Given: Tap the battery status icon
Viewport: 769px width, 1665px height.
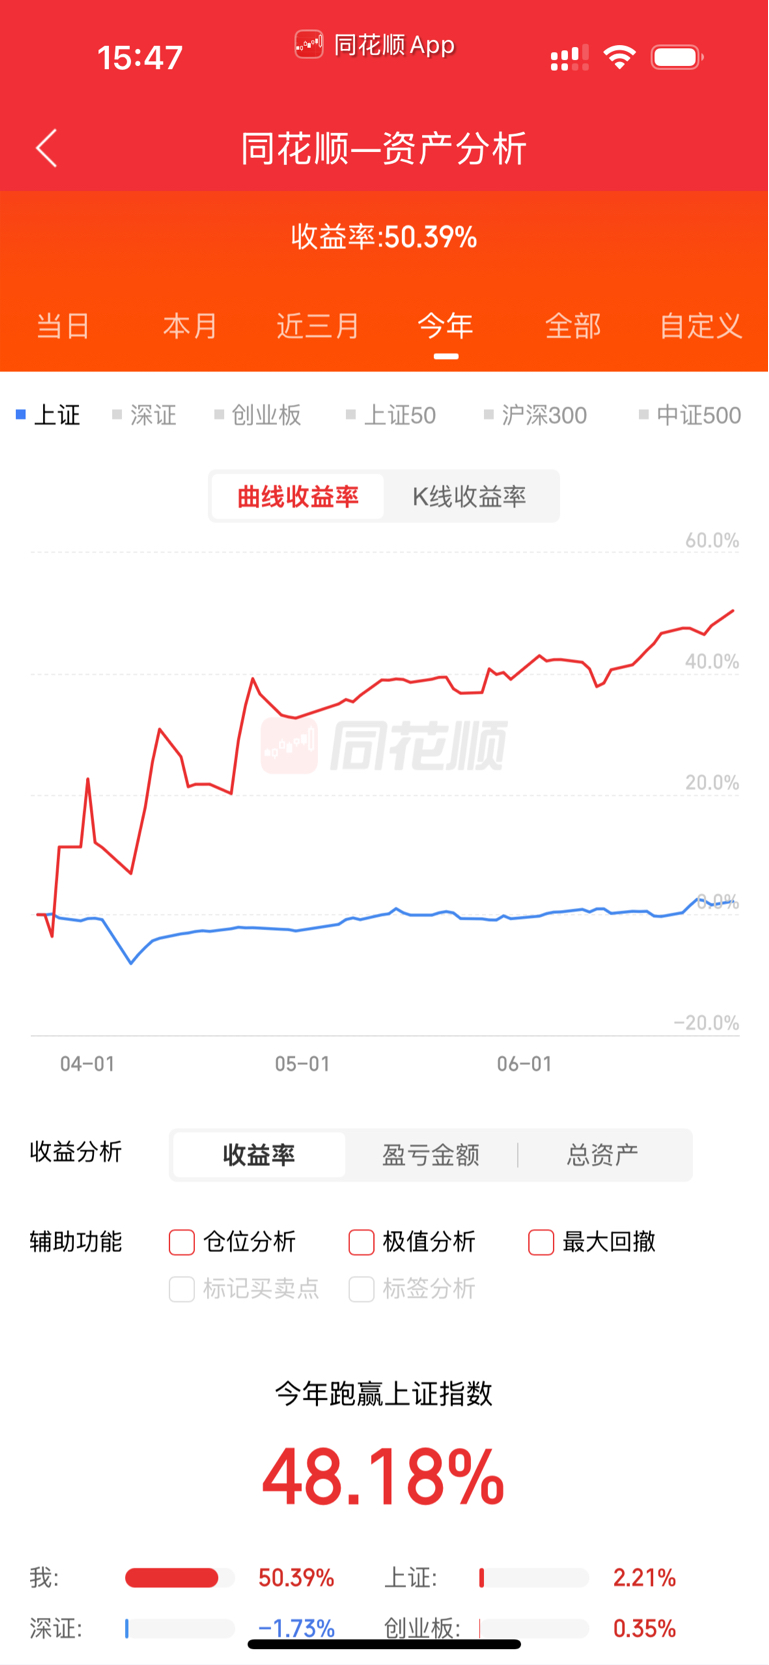Looking at the screenshot, I should (677, 58).
